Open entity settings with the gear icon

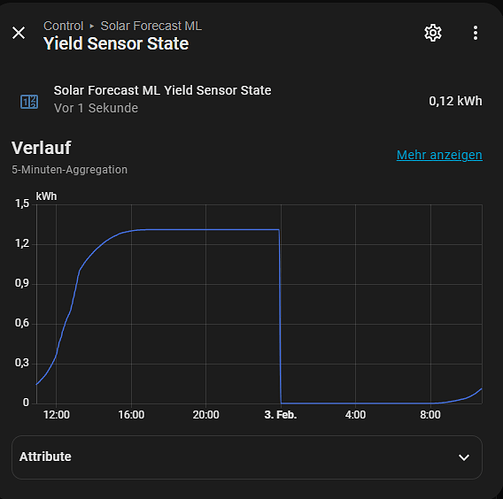[433, 33]
